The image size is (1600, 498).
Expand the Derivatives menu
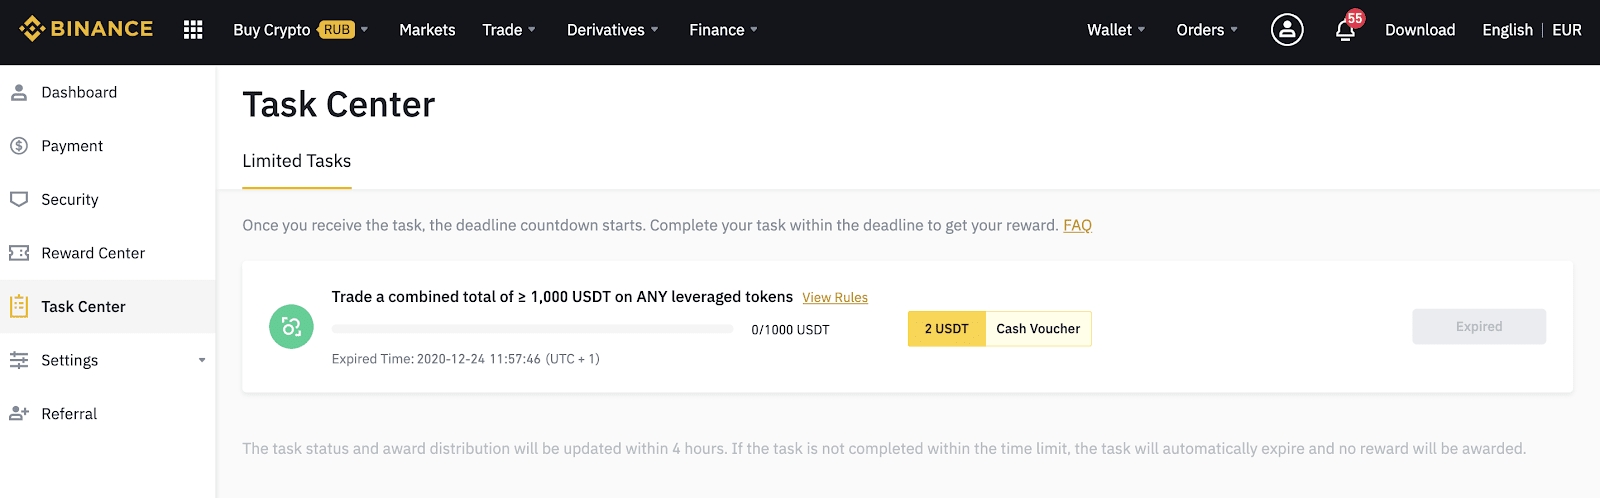coord(612,30)
